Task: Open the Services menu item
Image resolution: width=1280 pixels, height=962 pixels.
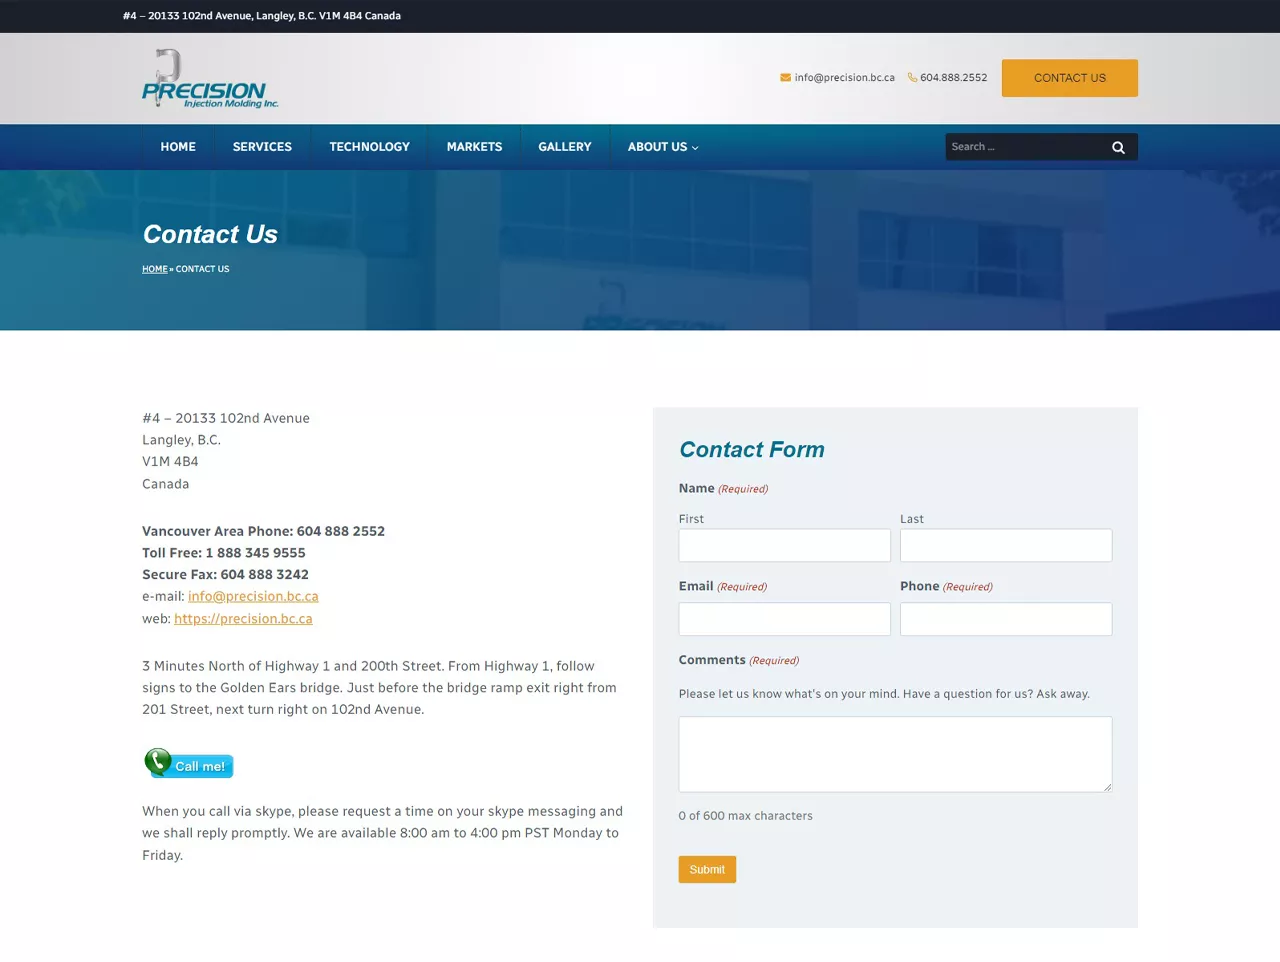Action: [x=262, y=147]
